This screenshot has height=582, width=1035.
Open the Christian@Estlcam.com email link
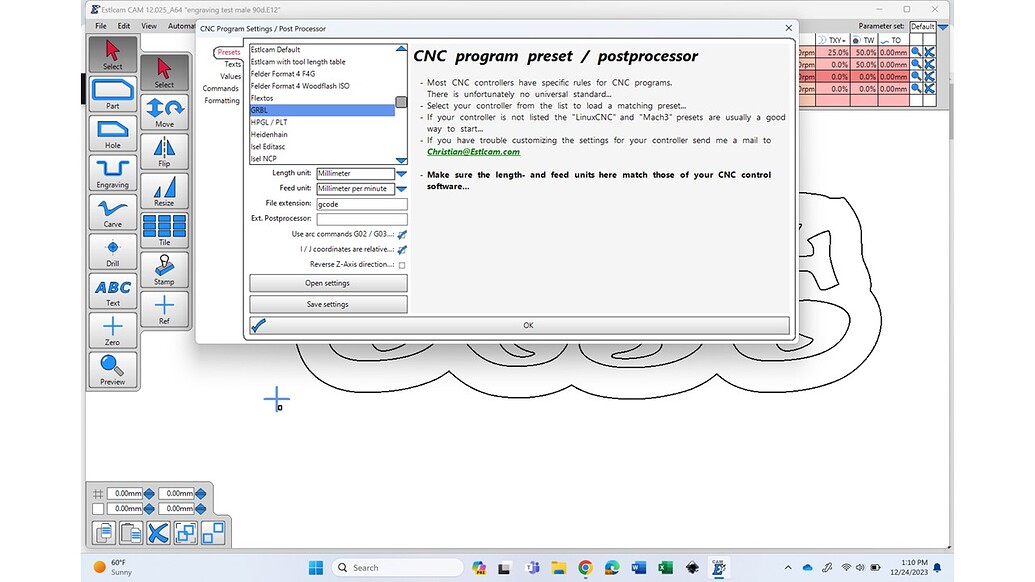(473, 151)
